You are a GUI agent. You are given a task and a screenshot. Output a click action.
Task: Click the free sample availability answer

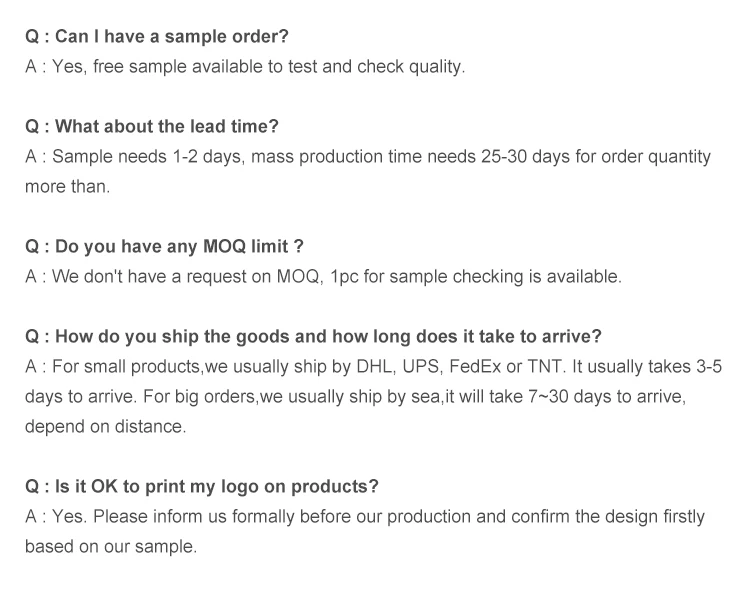[245, 67]
